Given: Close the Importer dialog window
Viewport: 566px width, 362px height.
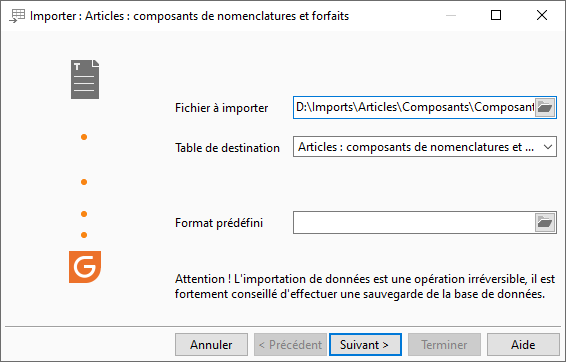Looking at the screenshot, I should pos(542,15).
